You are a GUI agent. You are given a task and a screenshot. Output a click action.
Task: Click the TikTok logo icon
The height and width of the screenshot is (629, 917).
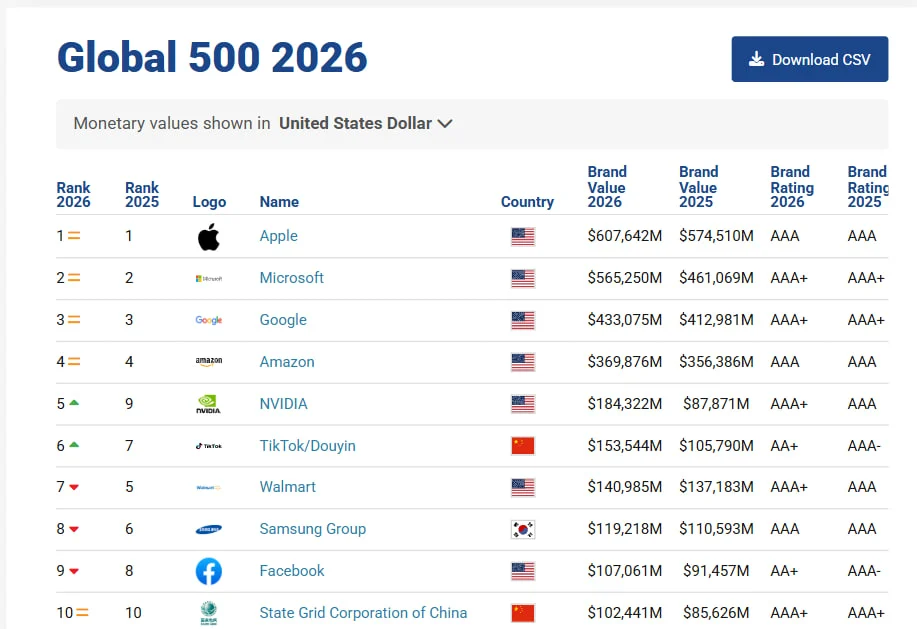pos(208,446)
